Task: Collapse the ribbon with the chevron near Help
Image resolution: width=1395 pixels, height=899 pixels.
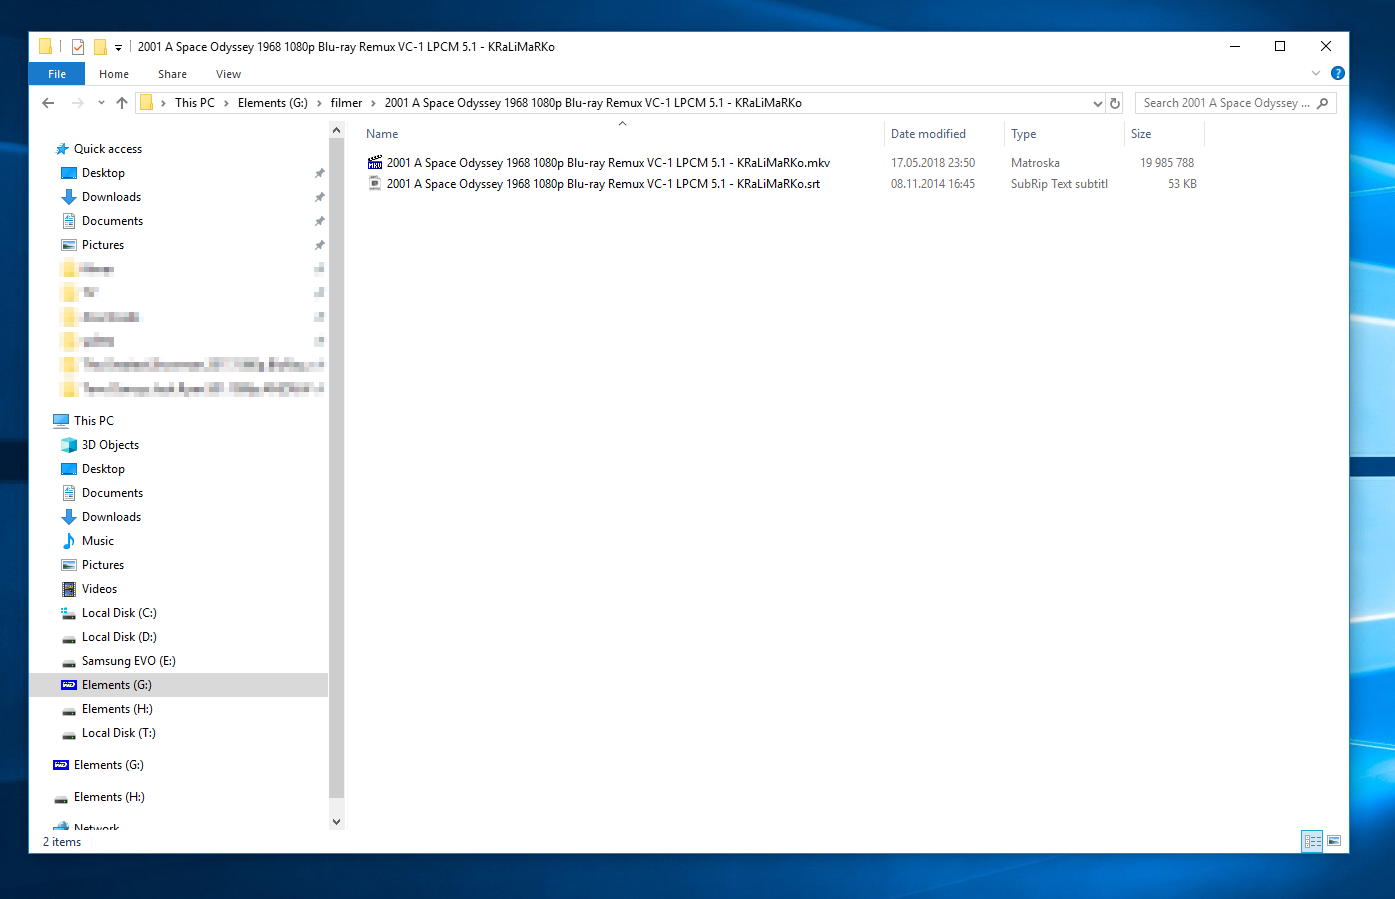Action: click(x=1316, y=73)
